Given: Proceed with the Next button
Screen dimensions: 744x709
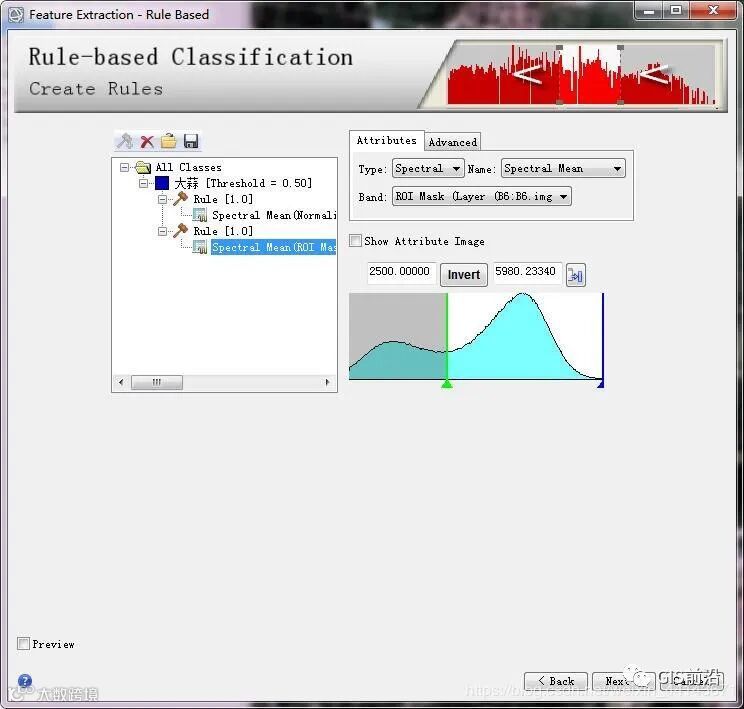Looking at the screenshot, I should 623,681.
